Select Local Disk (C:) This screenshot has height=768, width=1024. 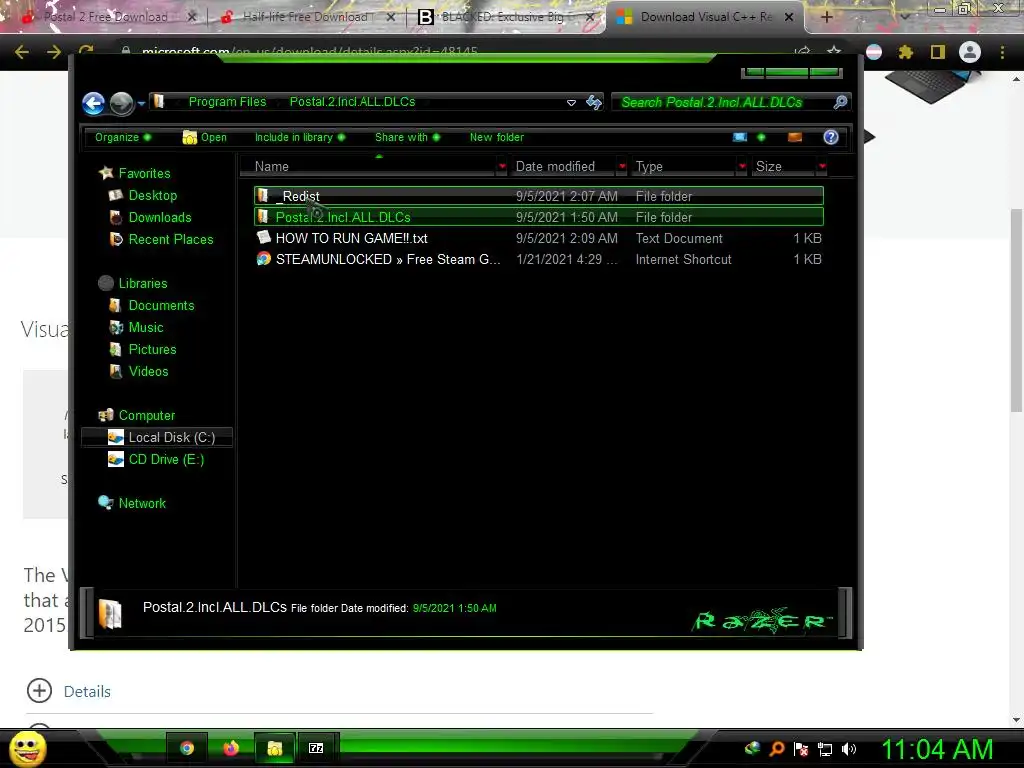pyautogui.click(x=157, y=438)
